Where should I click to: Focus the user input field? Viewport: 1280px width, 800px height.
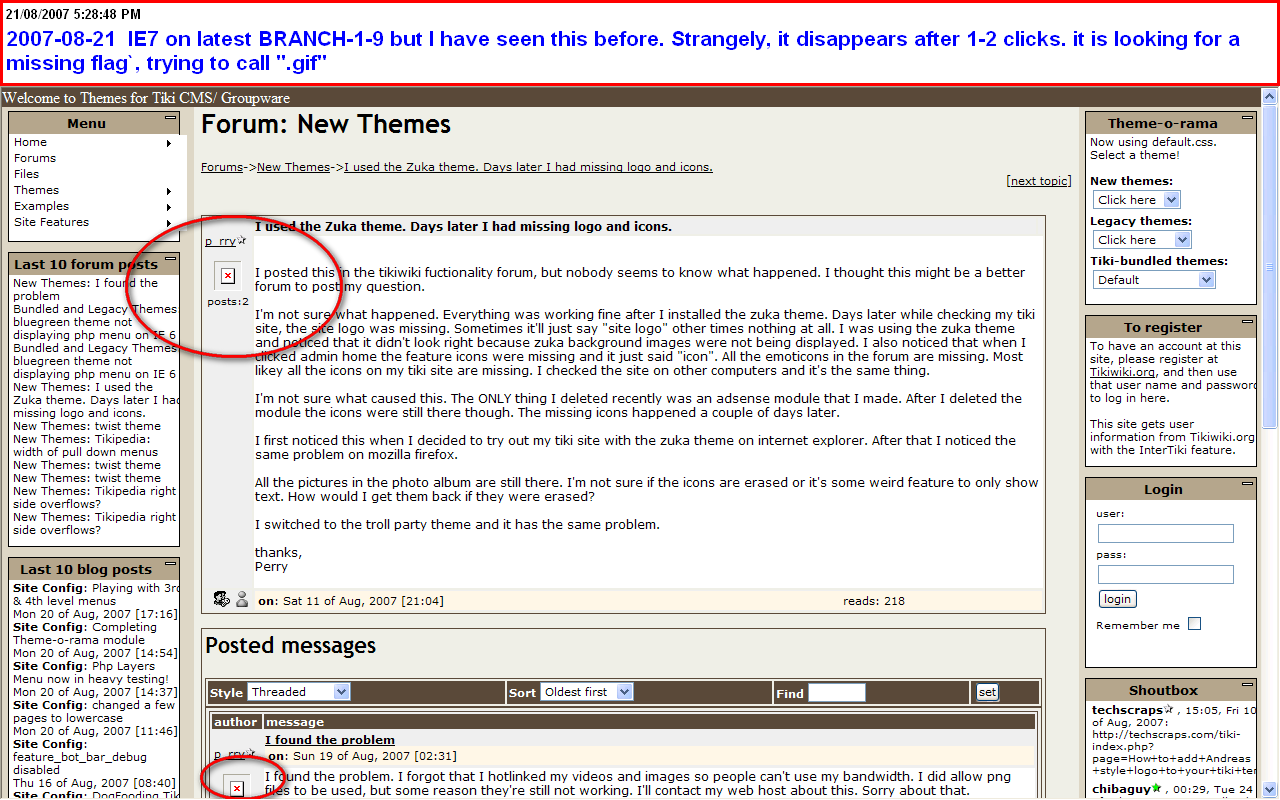pyautogui.click(x=1165, y=534)
